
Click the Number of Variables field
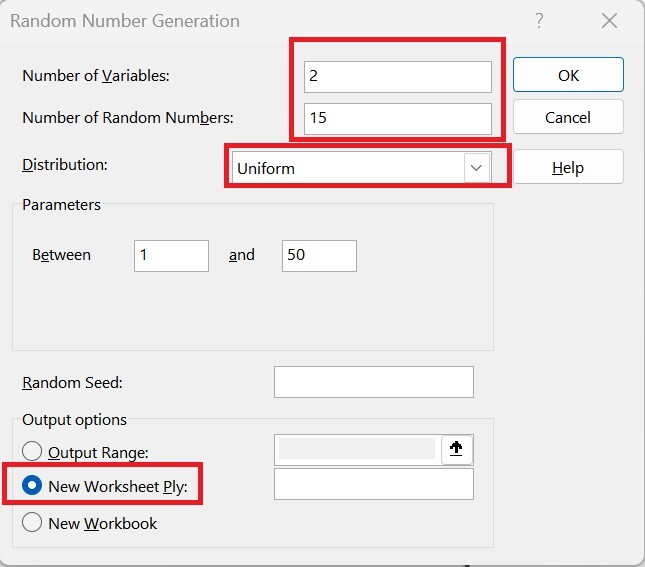(x=398, y=76)
